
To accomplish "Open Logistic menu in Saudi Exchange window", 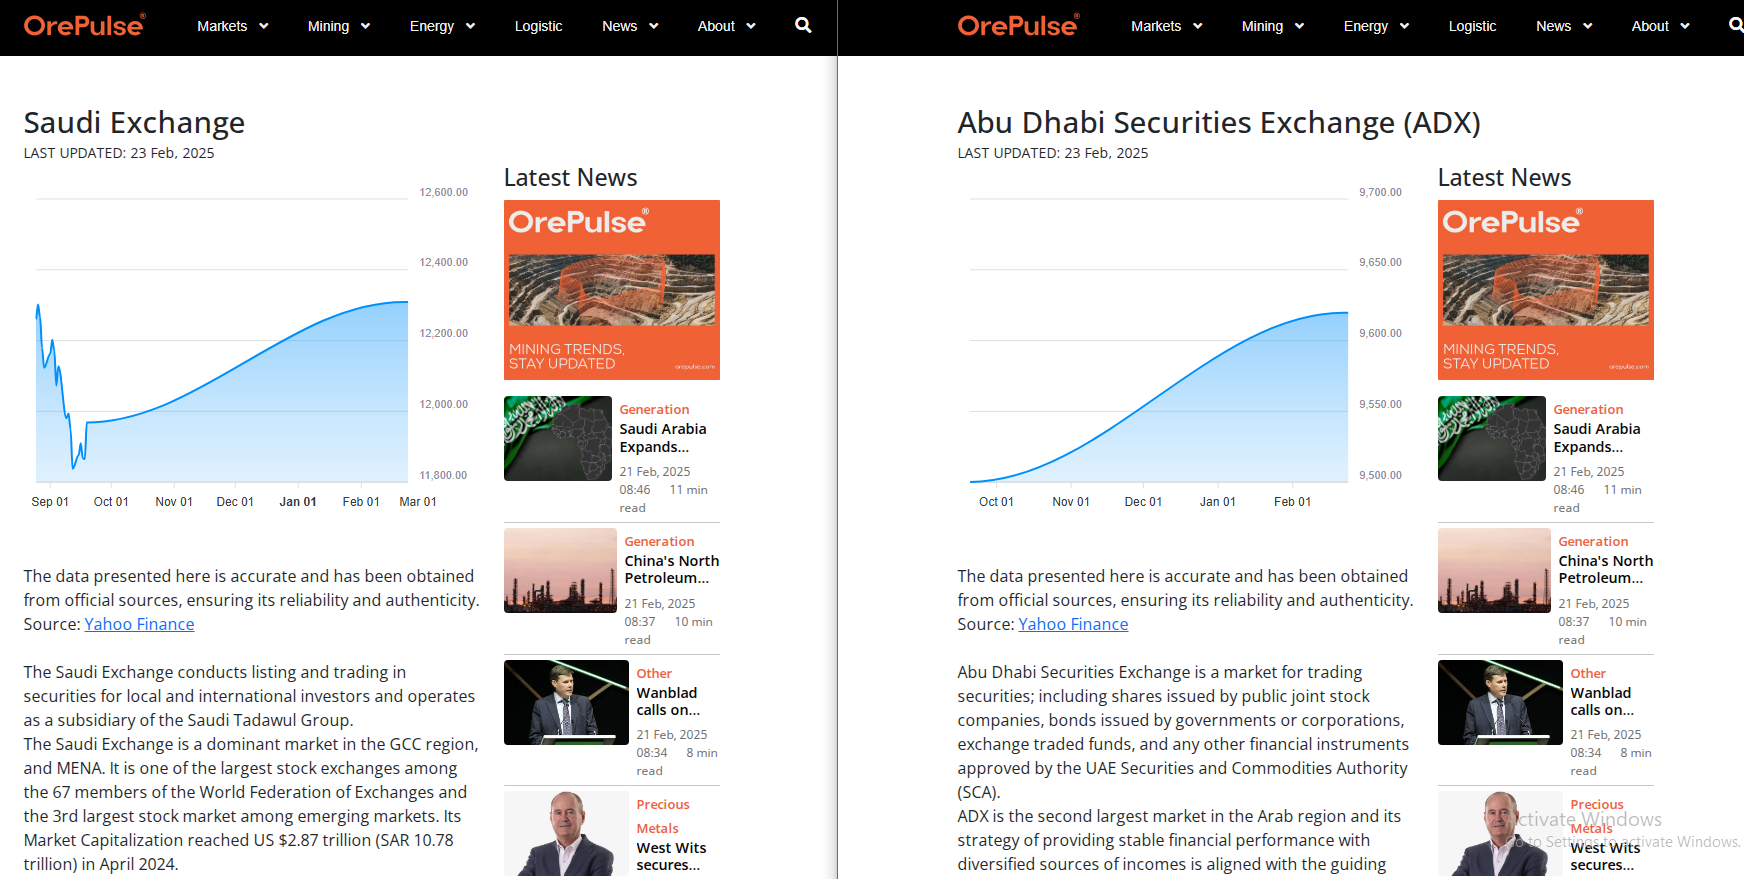I will click(x=538, y=26).
